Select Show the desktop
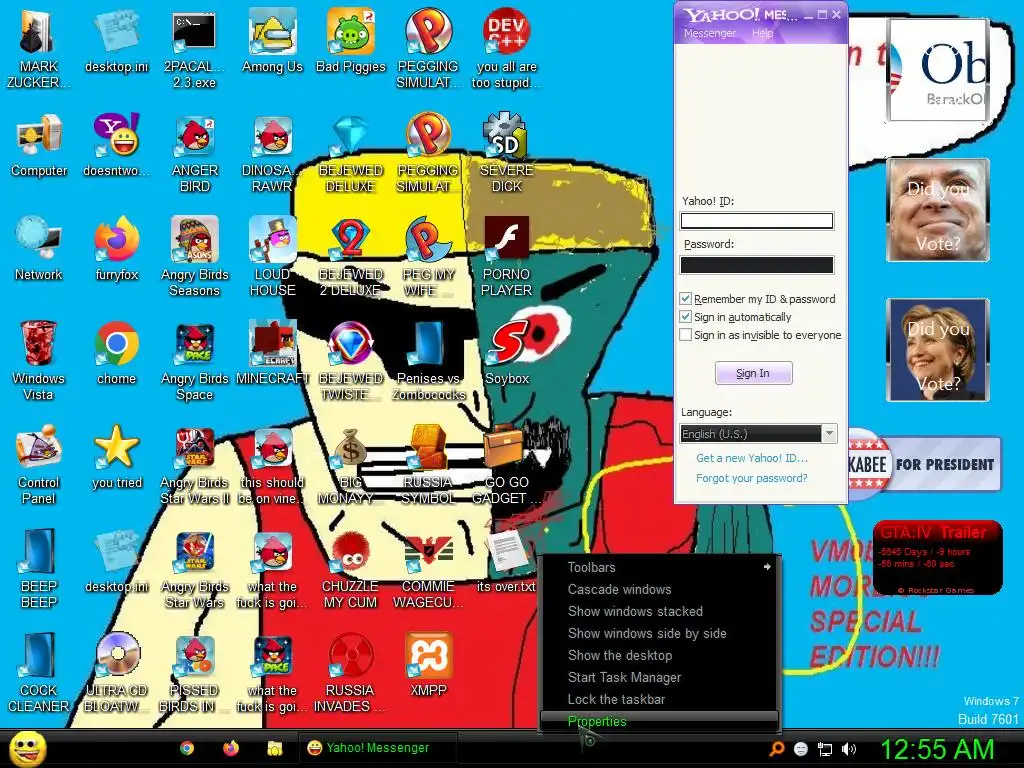The height and width of the screenshot is (768, 1024). [x=660, y=655]
